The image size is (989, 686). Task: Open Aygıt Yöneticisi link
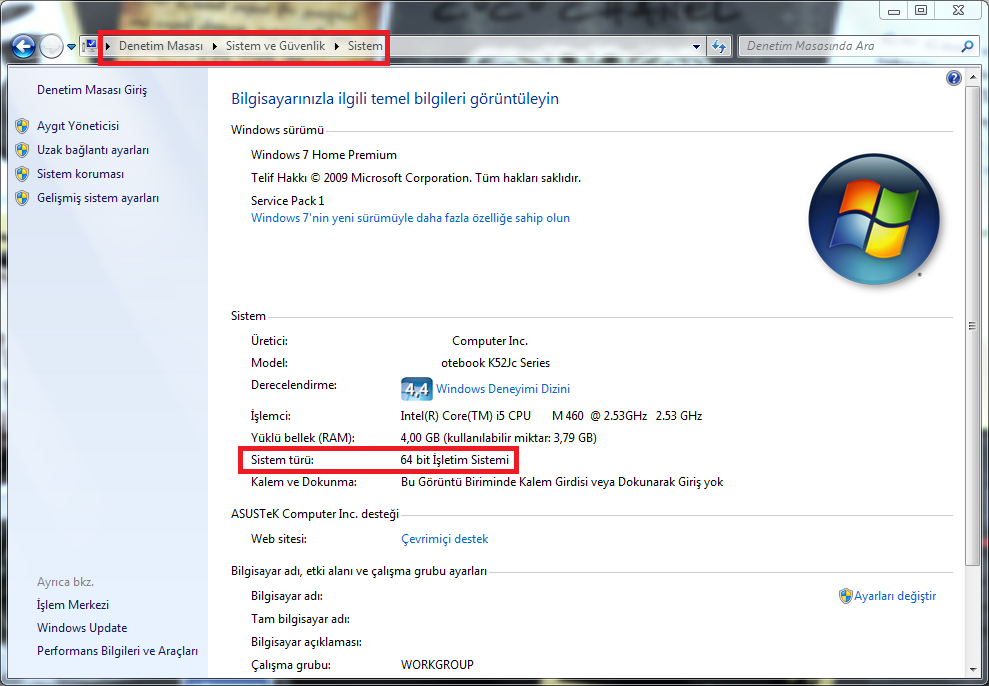coord(78,126)
